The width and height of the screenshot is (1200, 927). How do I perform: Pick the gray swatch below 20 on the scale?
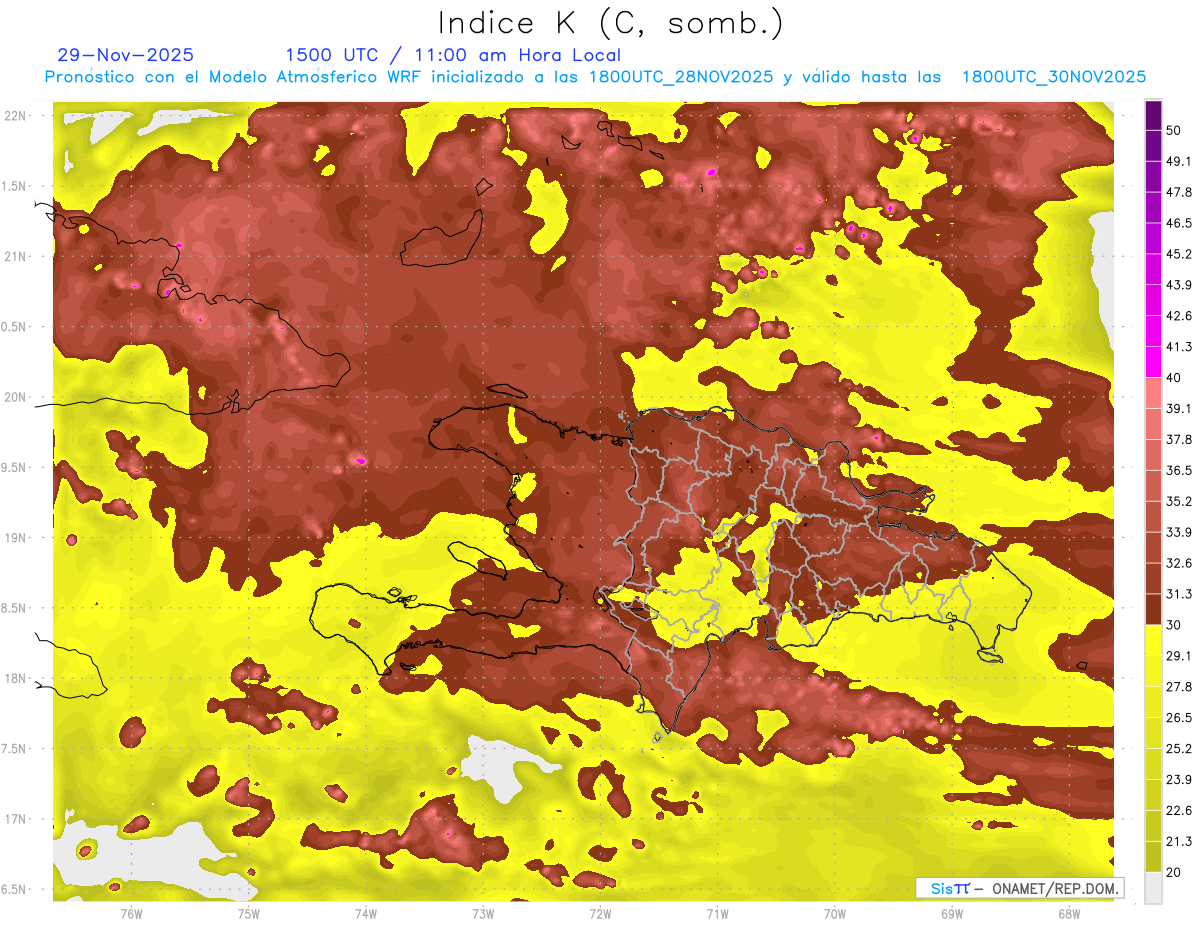[x=1153, y=887]
